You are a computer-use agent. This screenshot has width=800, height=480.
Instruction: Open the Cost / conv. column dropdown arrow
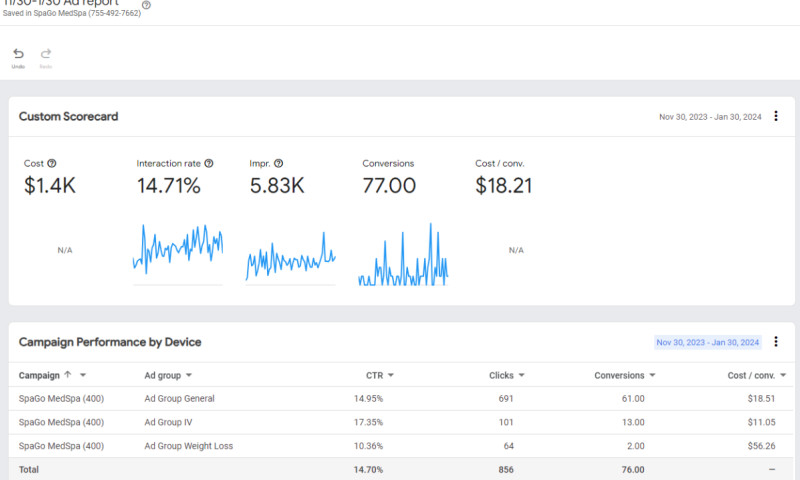pyautogui.click(x=782, y=375)
